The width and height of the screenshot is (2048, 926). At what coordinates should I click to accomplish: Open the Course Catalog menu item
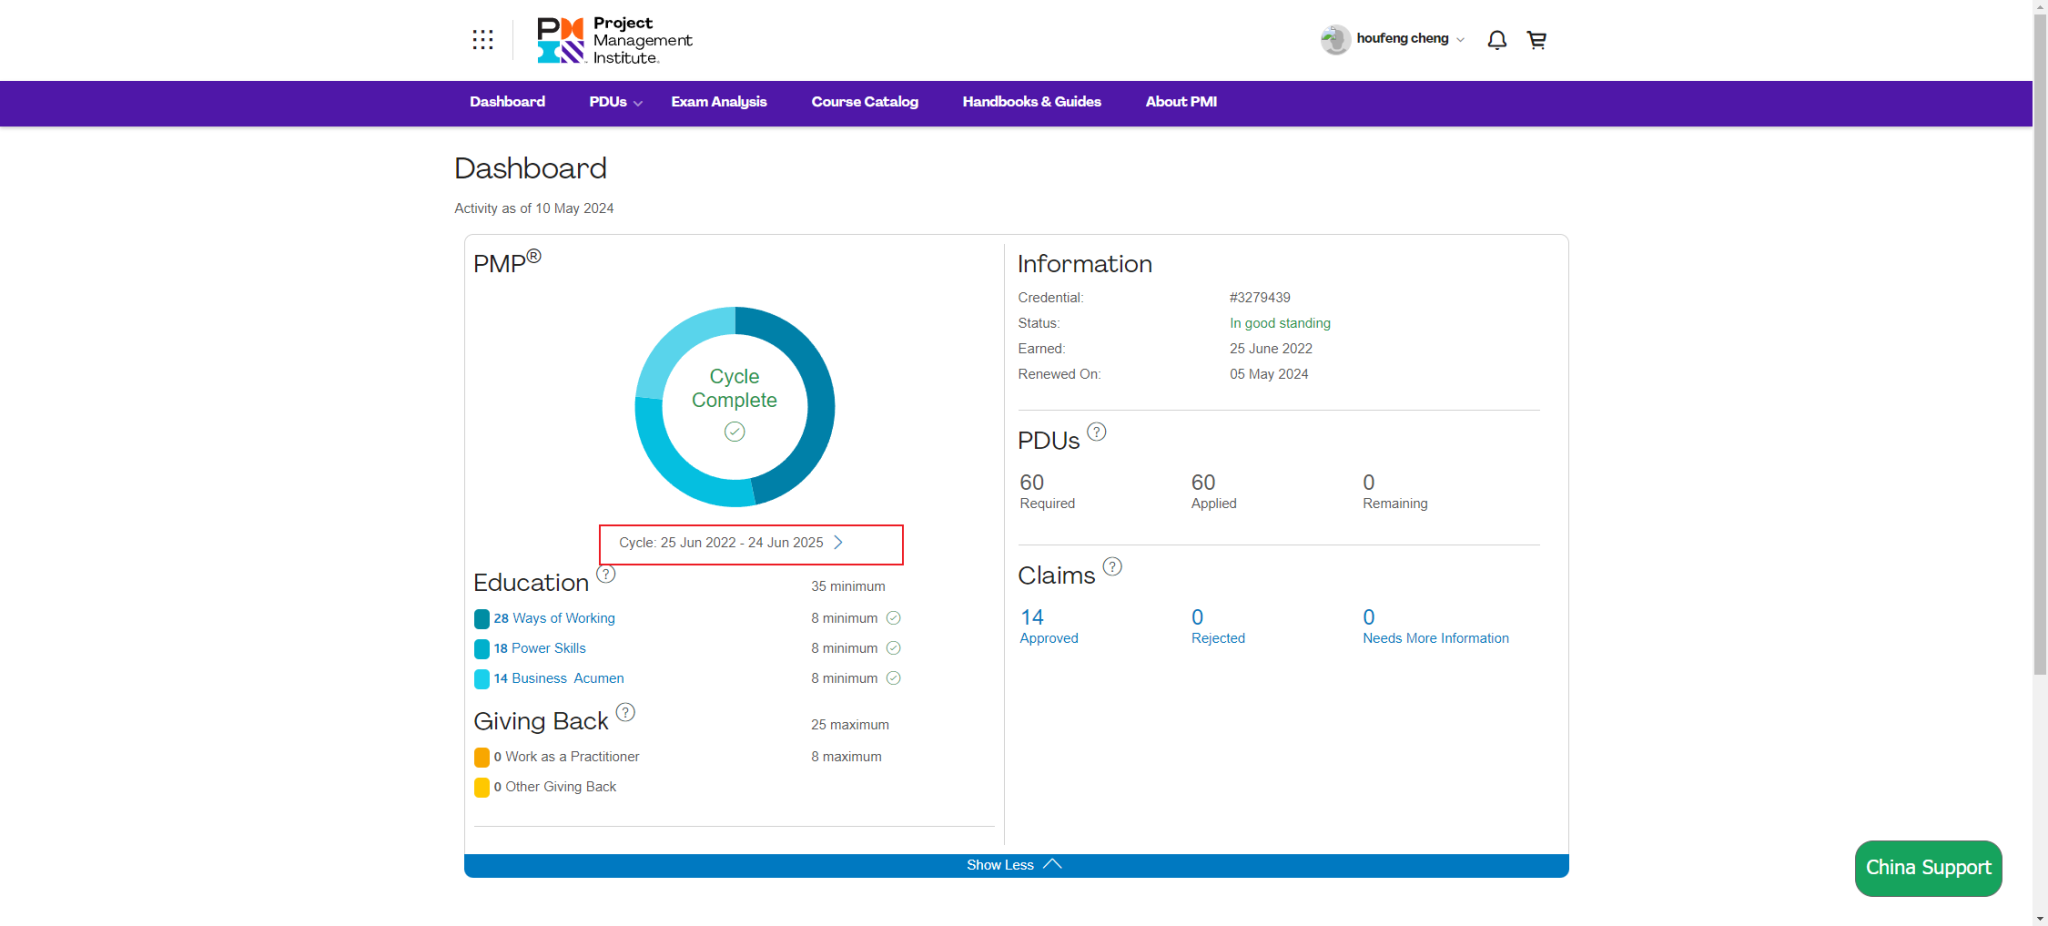[864, 102]
